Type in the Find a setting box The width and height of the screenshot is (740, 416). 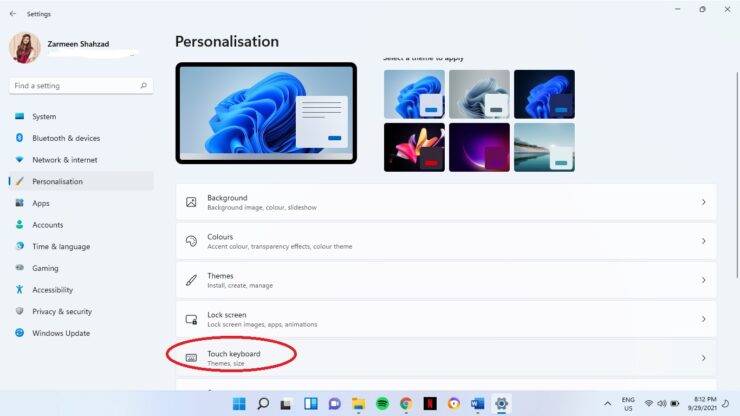tap(70, 86)
